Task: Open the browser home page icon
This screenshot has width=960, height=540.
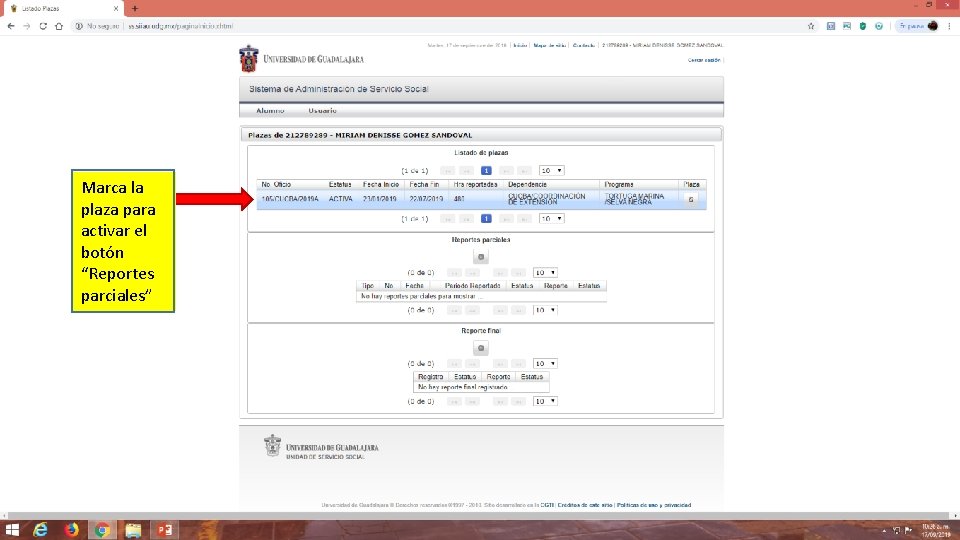Action: coord(59,26)
